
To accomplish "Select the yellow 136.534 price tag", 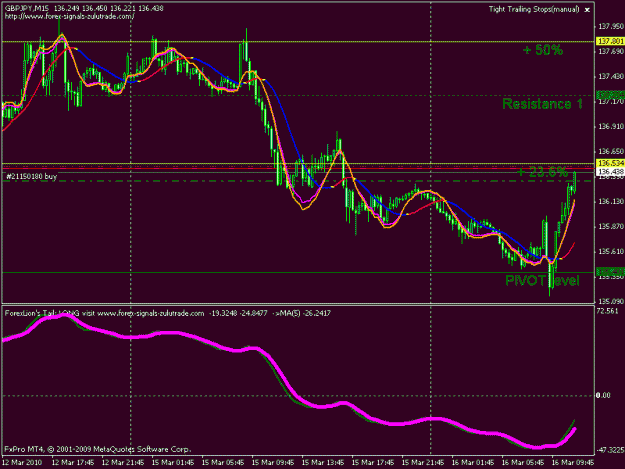I will point(610,163).
